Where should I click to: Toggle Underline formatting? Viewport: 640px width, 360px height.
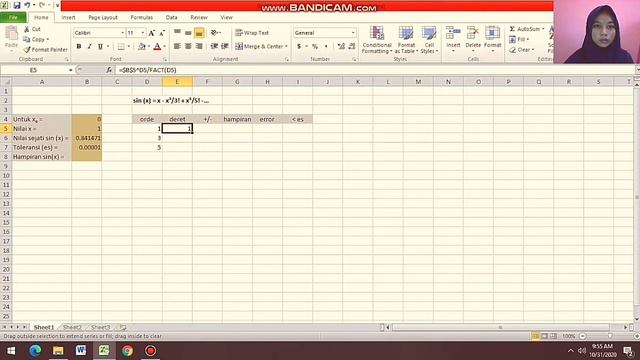click(100, 47)
